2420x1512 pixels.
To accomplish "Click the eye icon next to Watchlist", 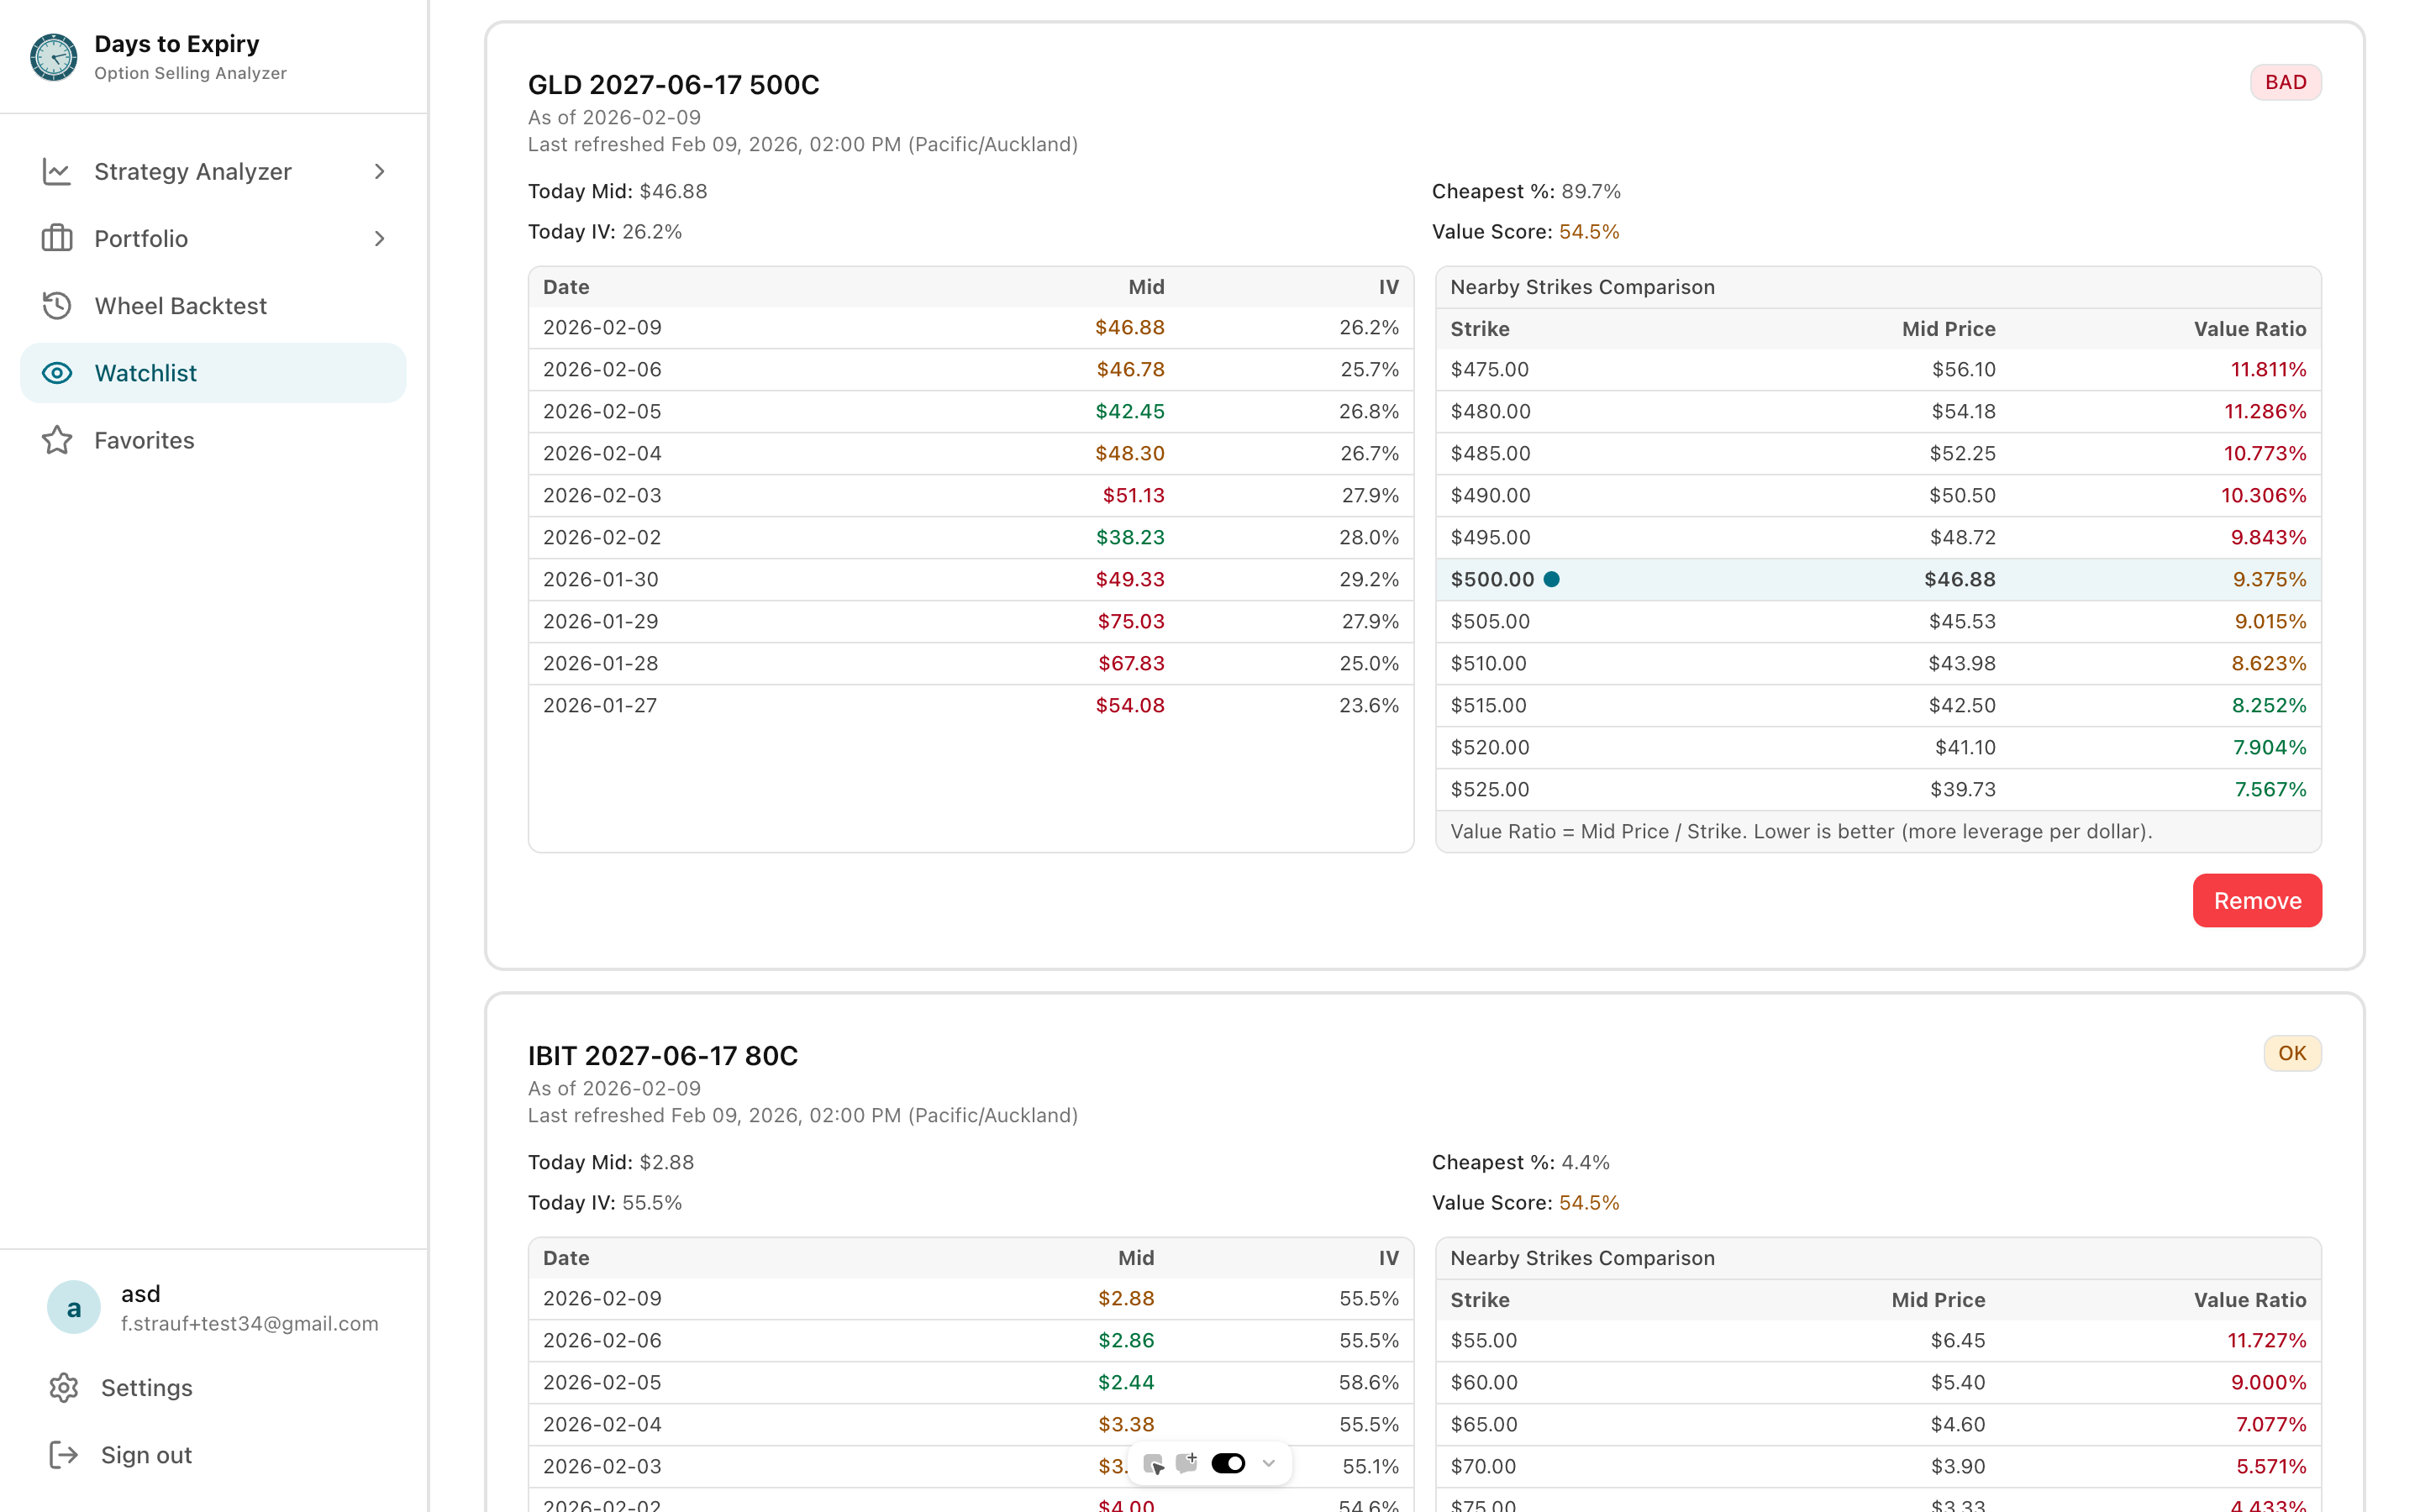I will click(x=57, y=372).
